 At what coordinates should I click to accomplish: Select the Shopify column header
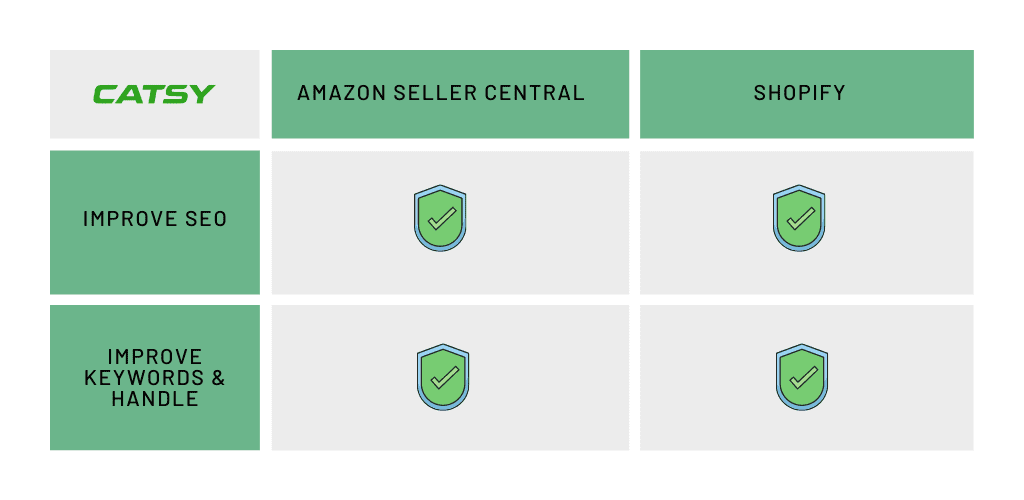pos(807,94)
